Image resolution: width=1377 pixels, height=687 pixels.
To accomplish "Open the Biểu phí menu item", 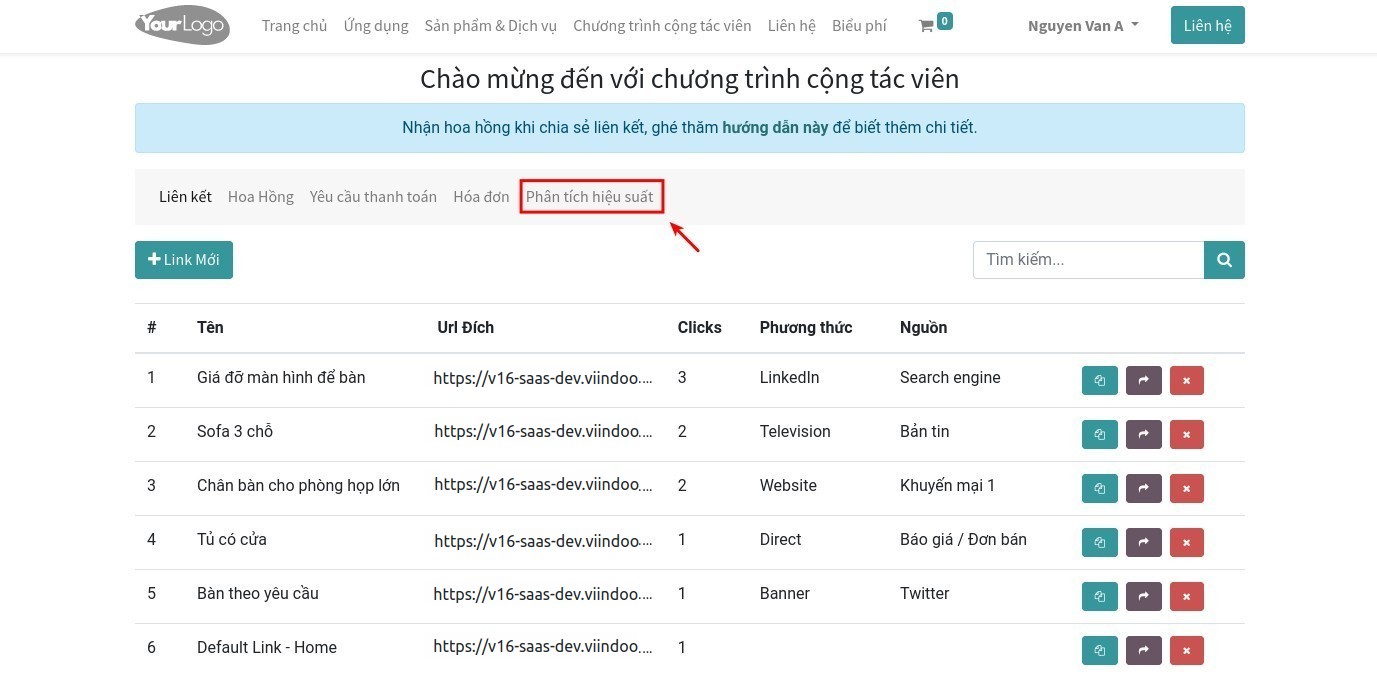I will pos(859,26).
